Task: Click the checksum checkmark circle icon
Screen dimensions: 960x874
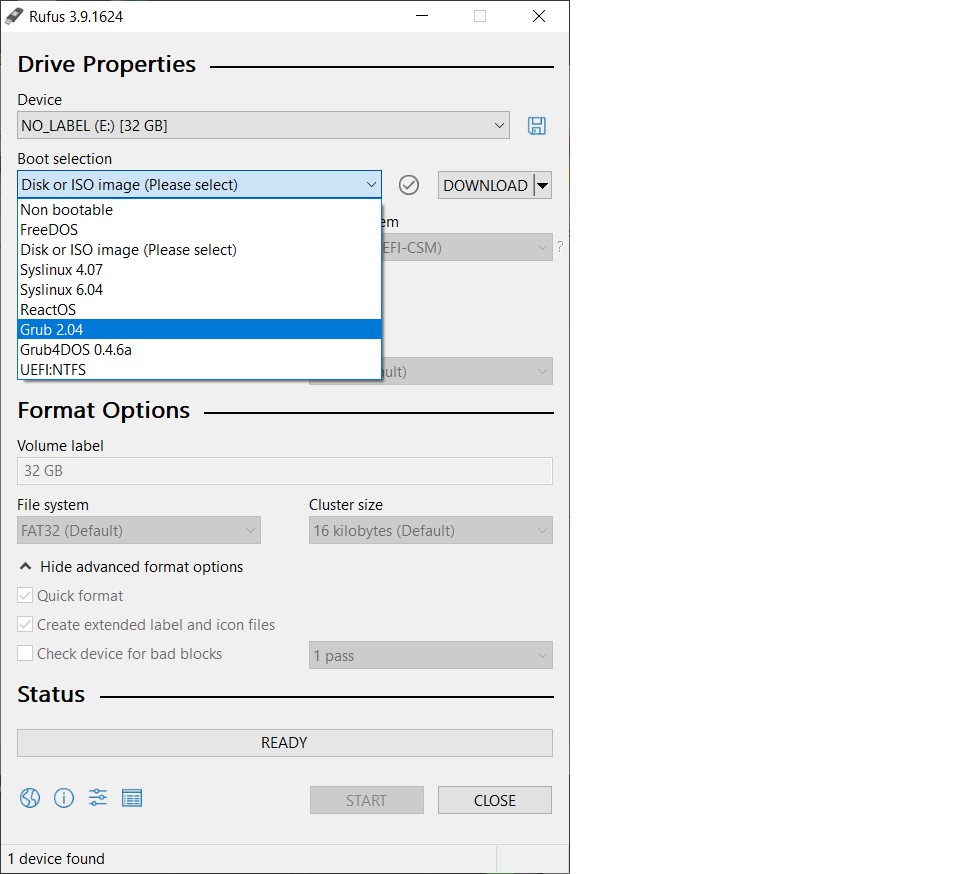Action: [x=408, y=185]
